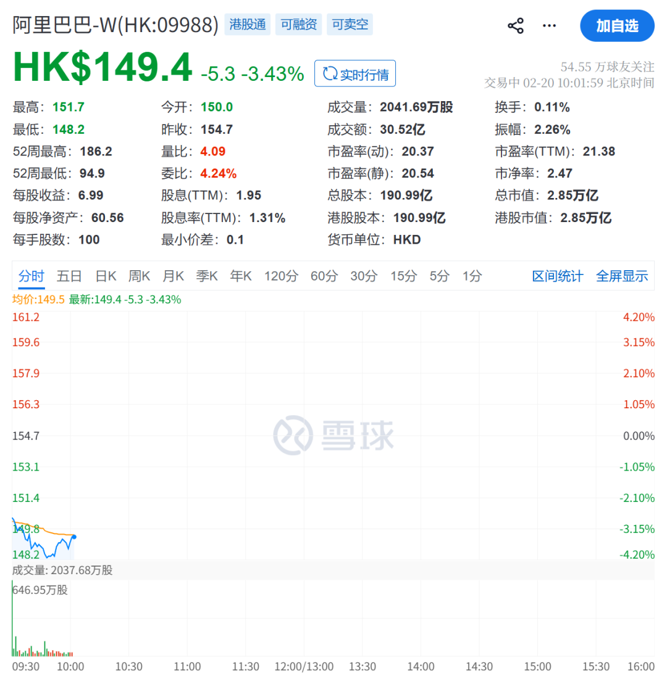Click the share icon near the title

(516, 26)
